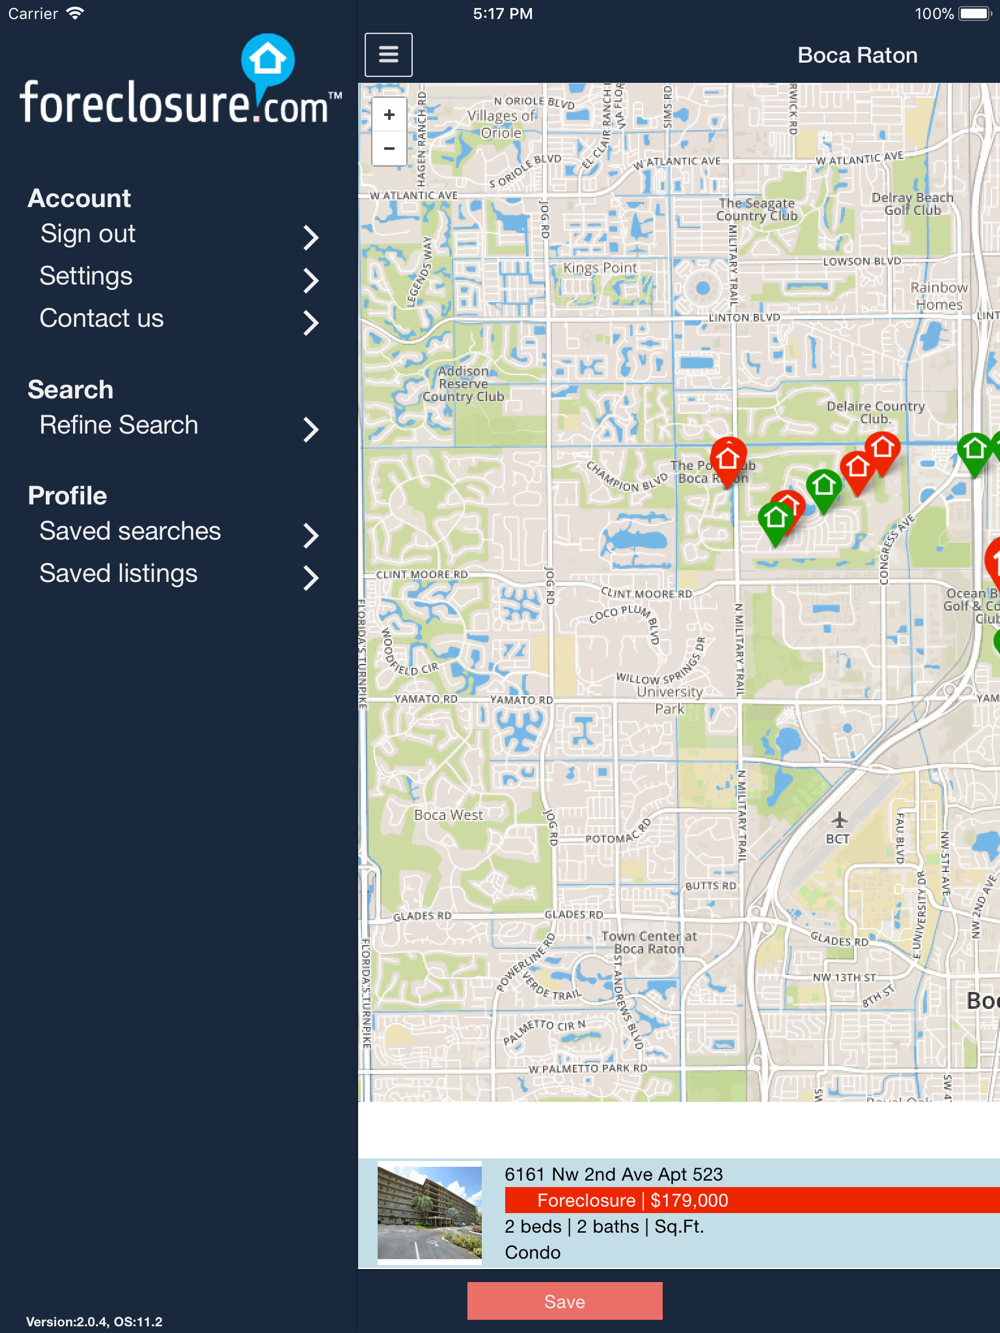Viewport: 1000px width, 1333px height.
Task: Click the version 2.0.4 text
Action: point(94,1321)
